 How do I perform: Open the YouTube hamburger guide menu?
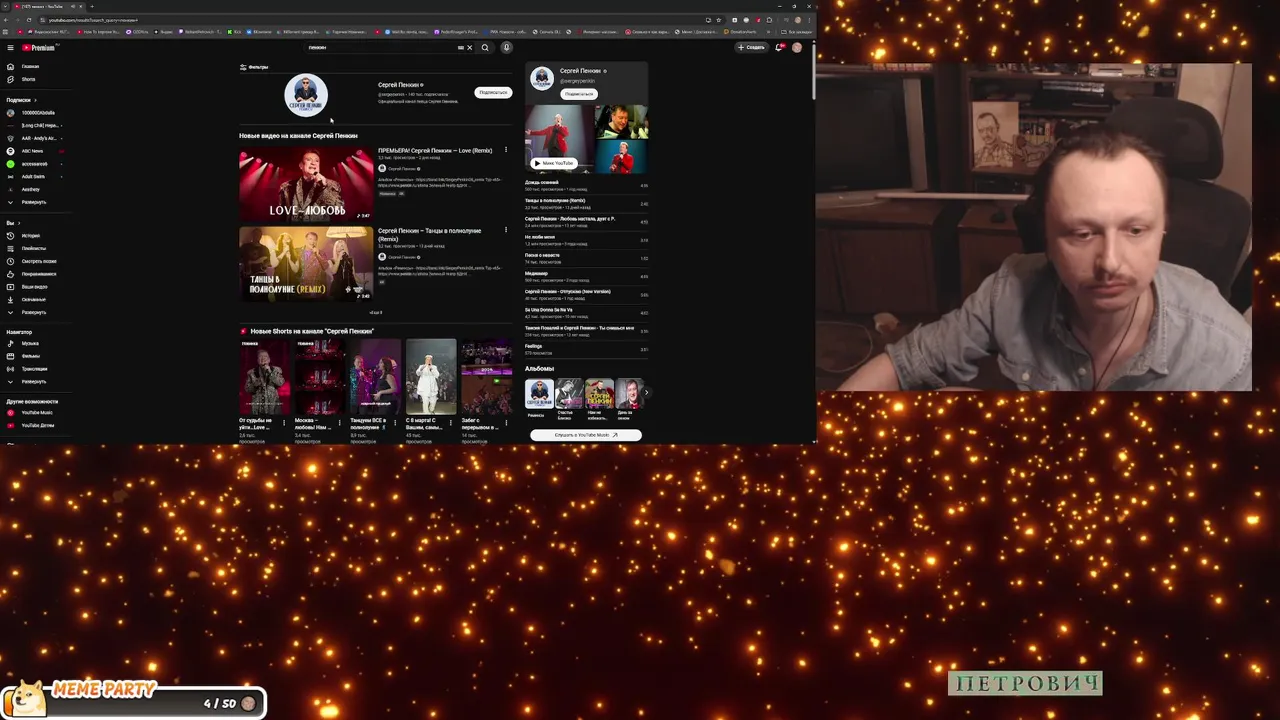(x=10, y=47)
